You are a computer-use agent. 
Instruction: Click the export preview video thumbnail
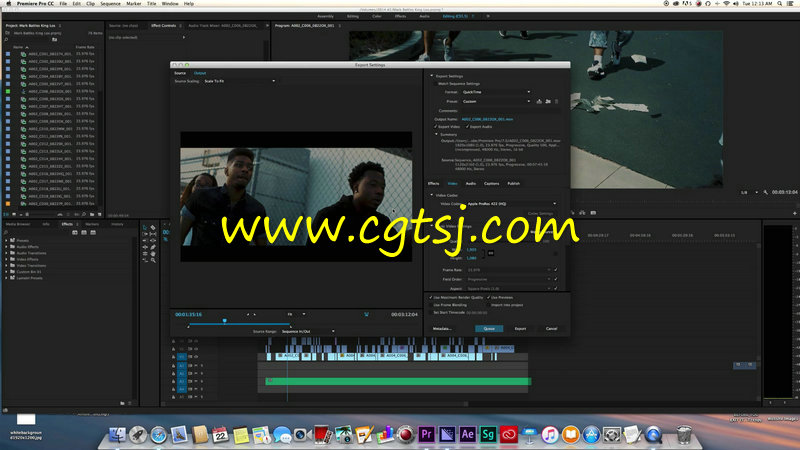pyautogui.click(x=296, y=197)
